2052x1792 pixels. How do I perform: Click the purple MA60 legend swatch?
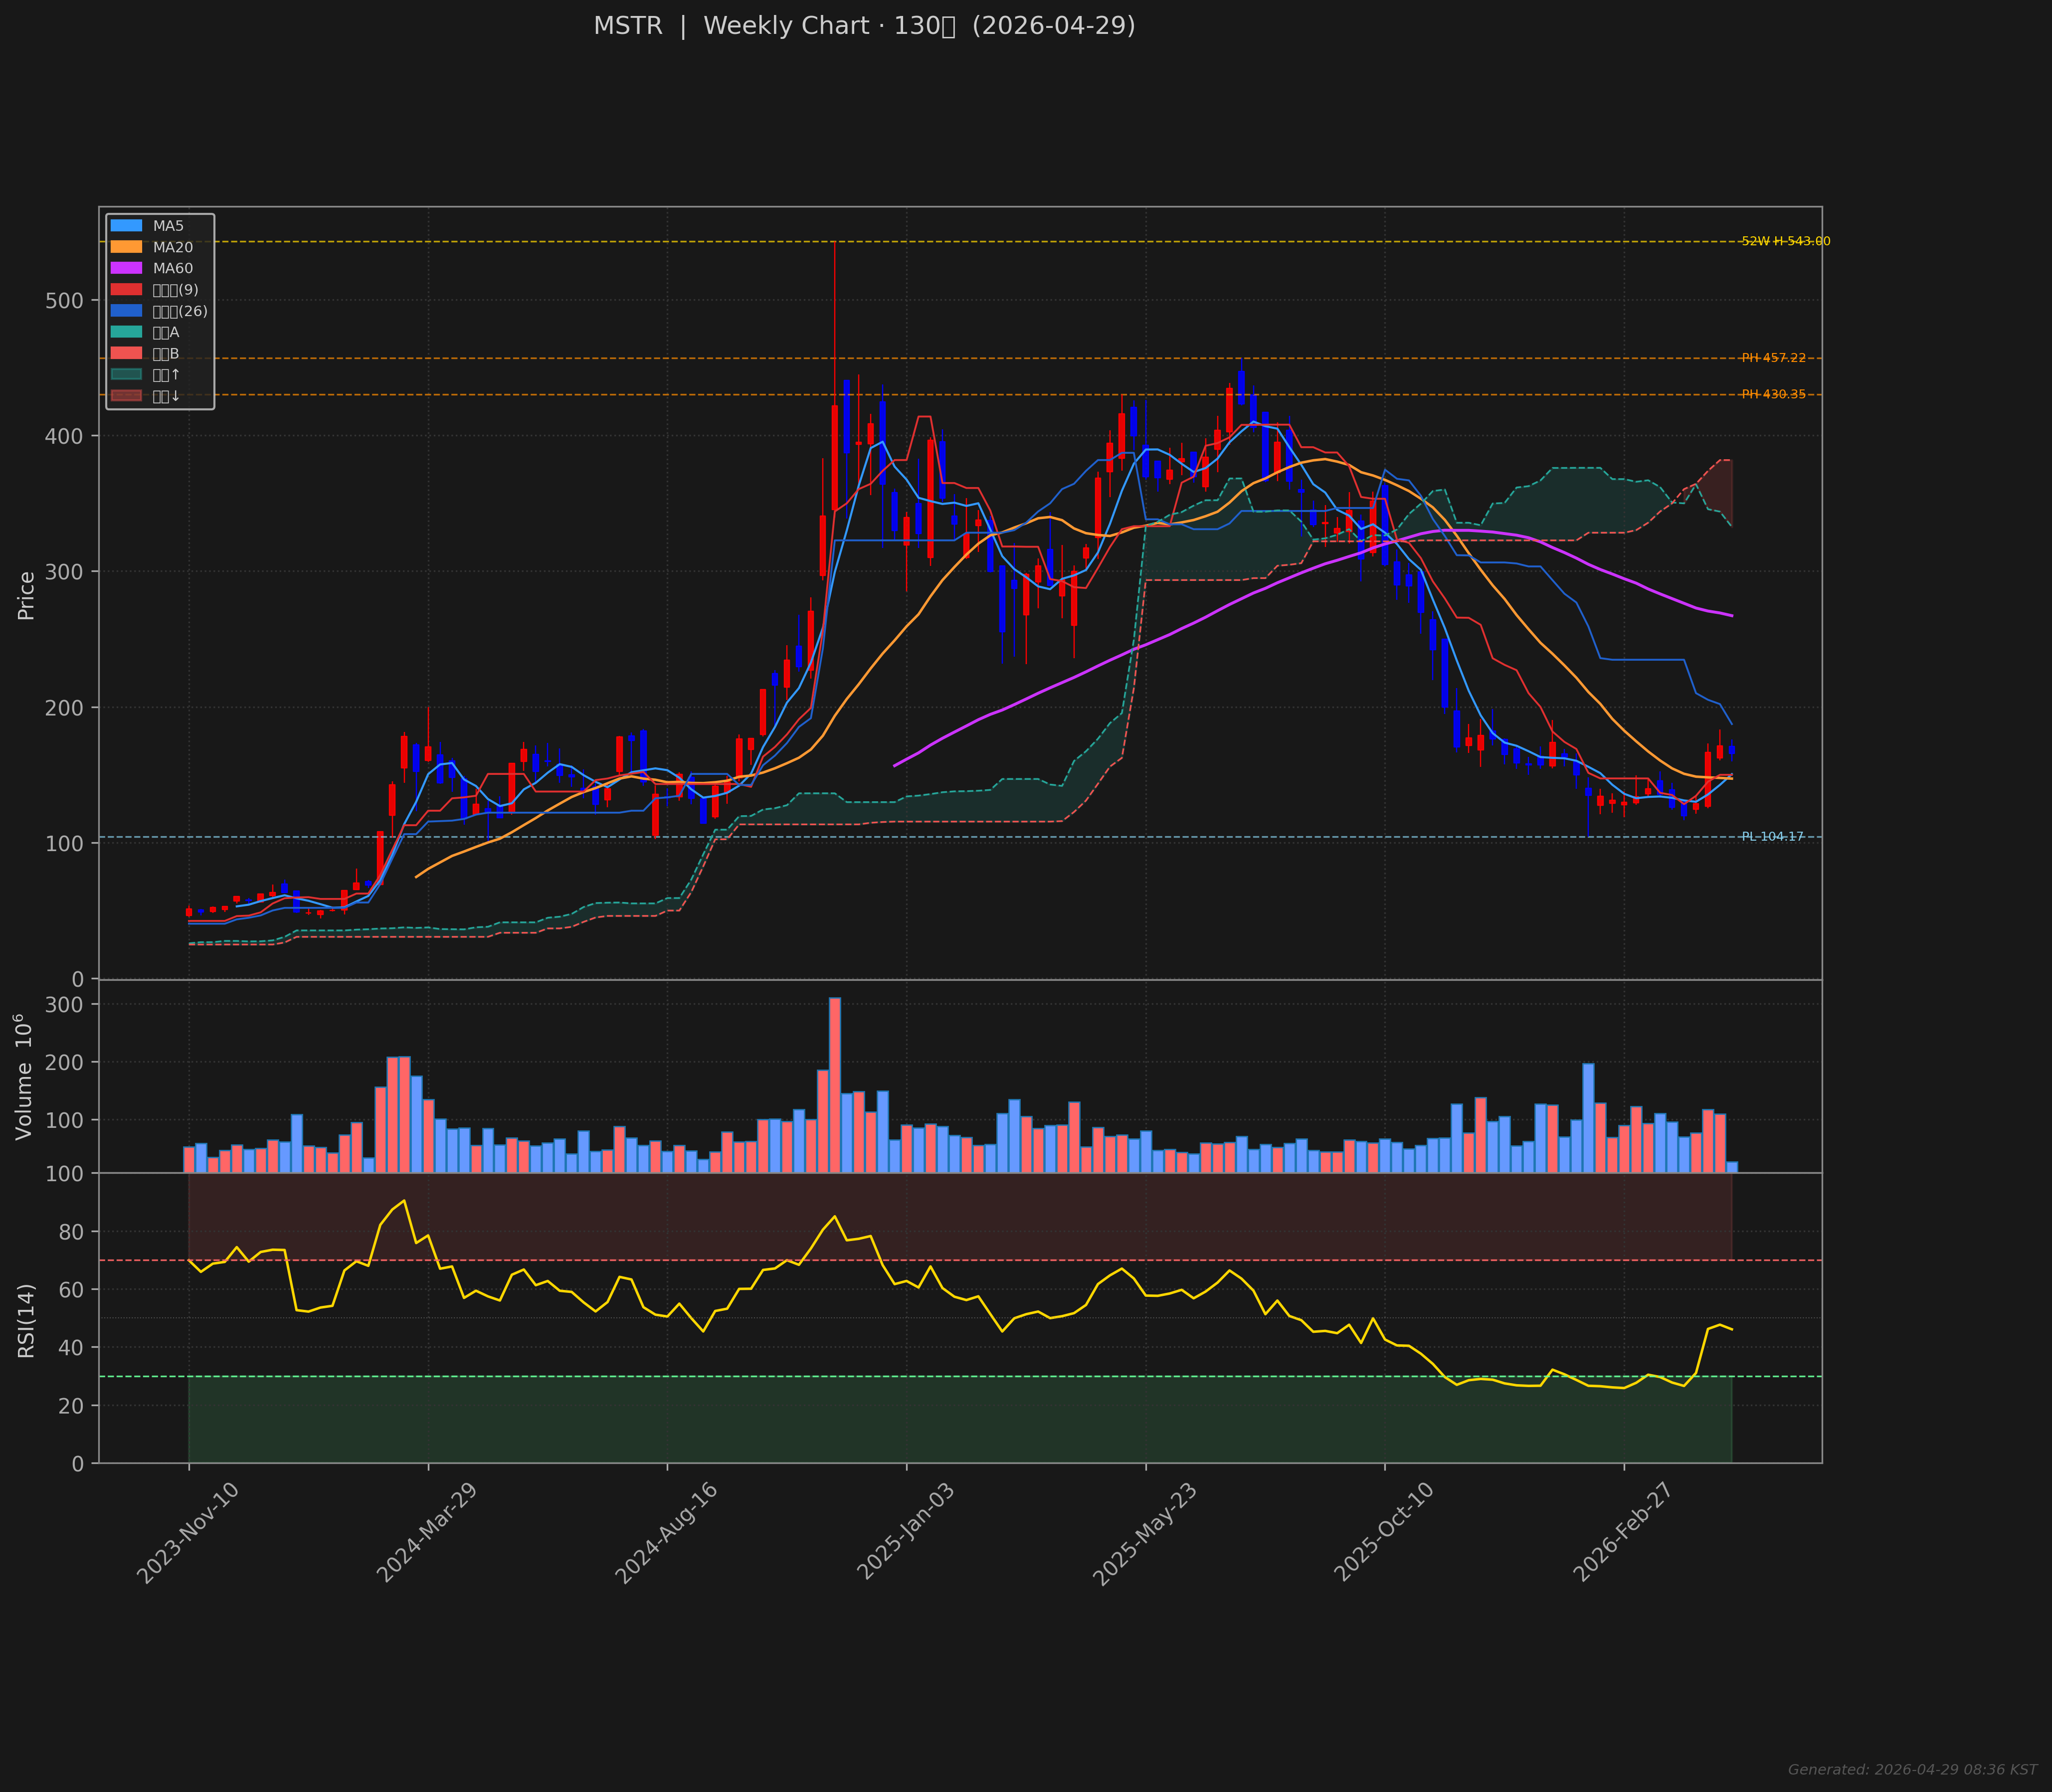tap(126, 268)
